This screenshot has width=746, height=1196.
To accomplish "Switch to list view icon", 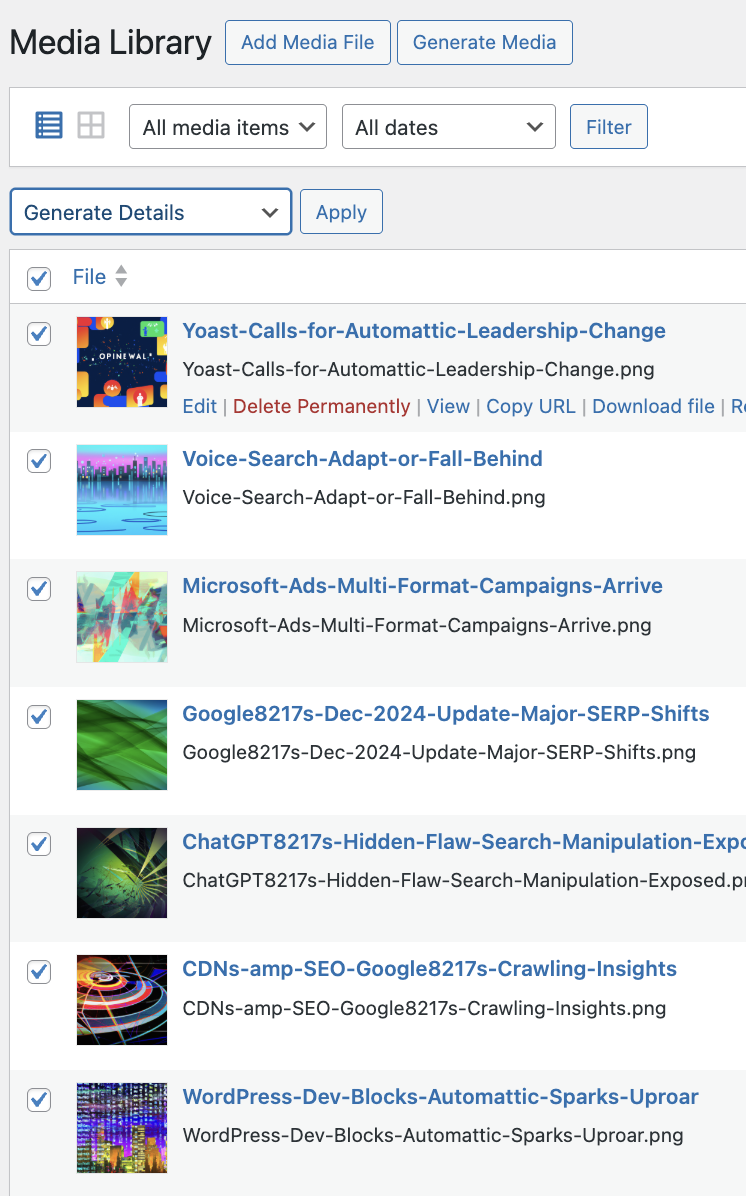I will coord(49,125).
